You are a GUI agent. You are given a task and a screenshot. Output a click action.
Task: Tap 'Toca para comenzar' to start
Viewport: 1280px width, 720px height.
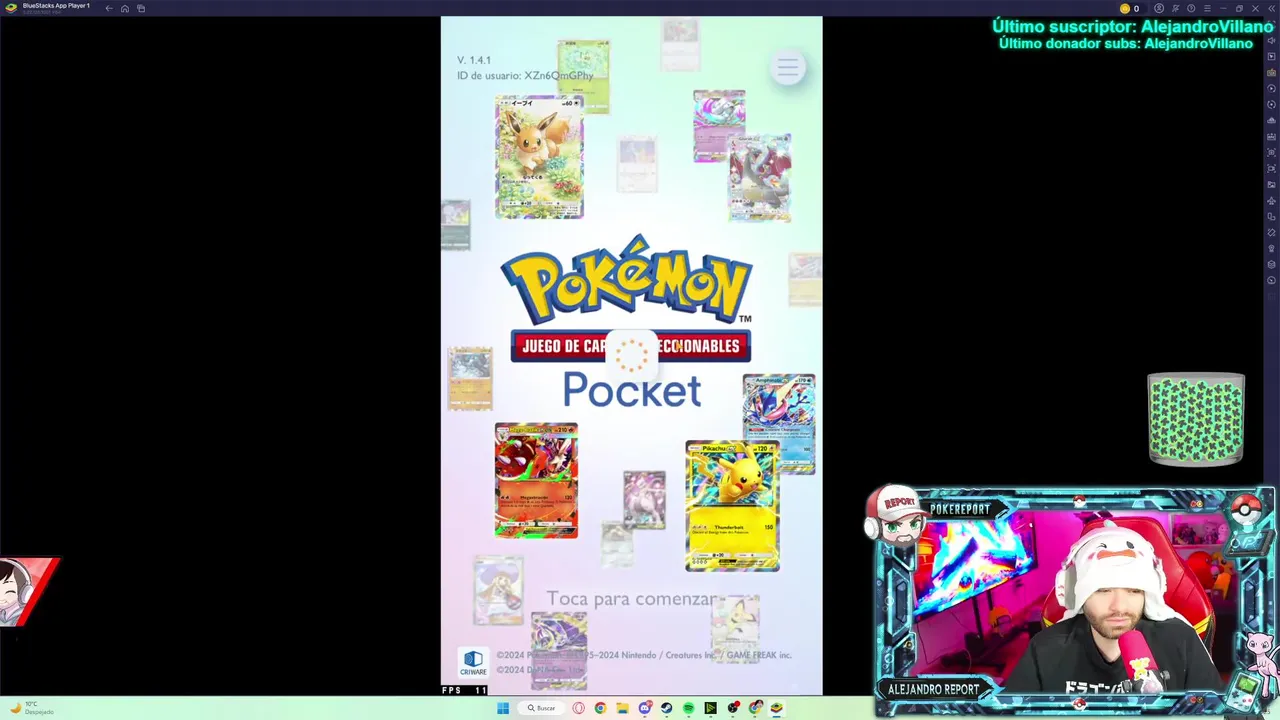pos(631,599)
